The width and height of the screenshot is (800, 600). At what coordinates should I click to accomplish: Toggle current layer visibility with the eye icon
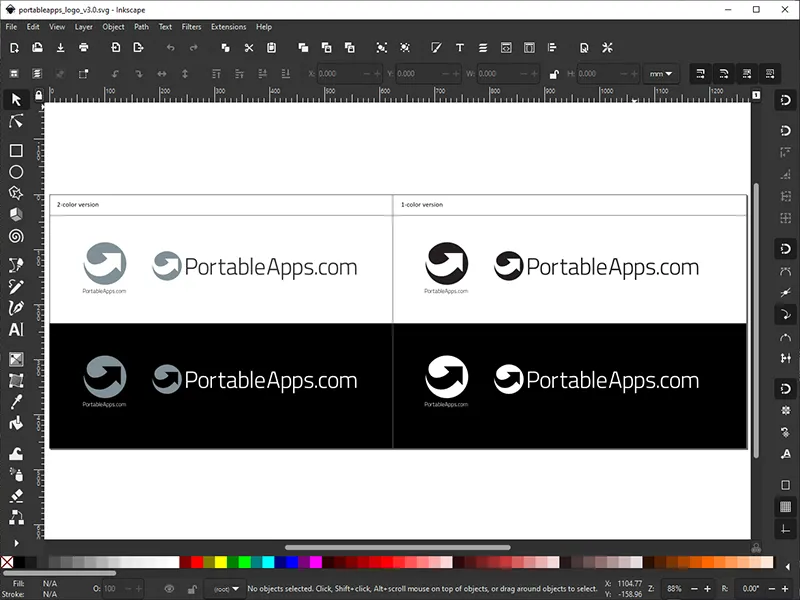[169, 589]
